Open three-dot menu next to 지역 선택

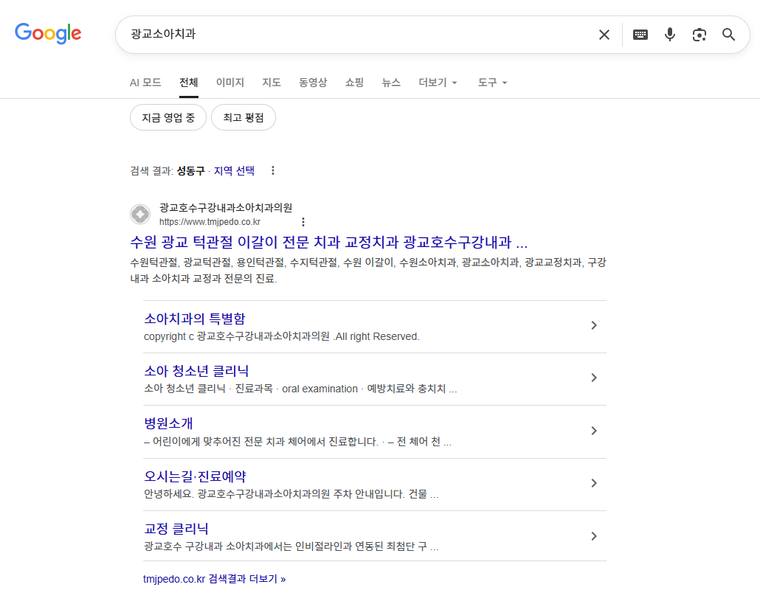(x=273, y=171)
